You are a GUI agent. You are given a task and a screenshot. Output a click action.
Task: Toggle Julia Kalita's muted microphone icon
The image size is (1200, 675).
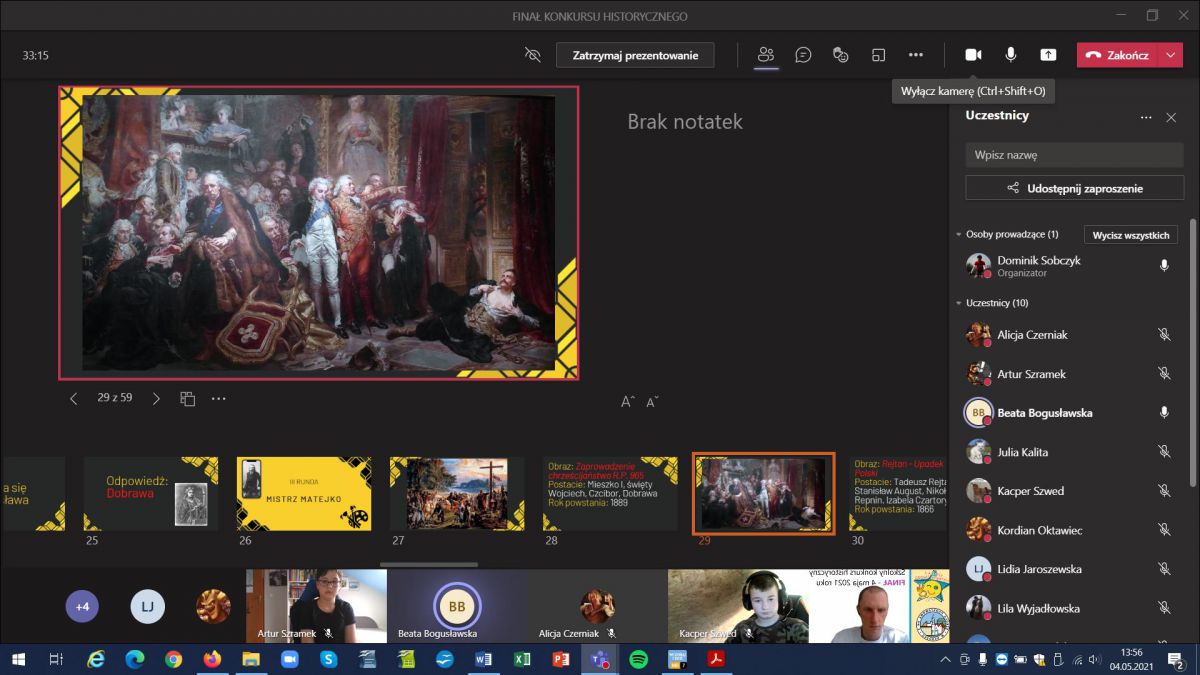click(1164, 452)
